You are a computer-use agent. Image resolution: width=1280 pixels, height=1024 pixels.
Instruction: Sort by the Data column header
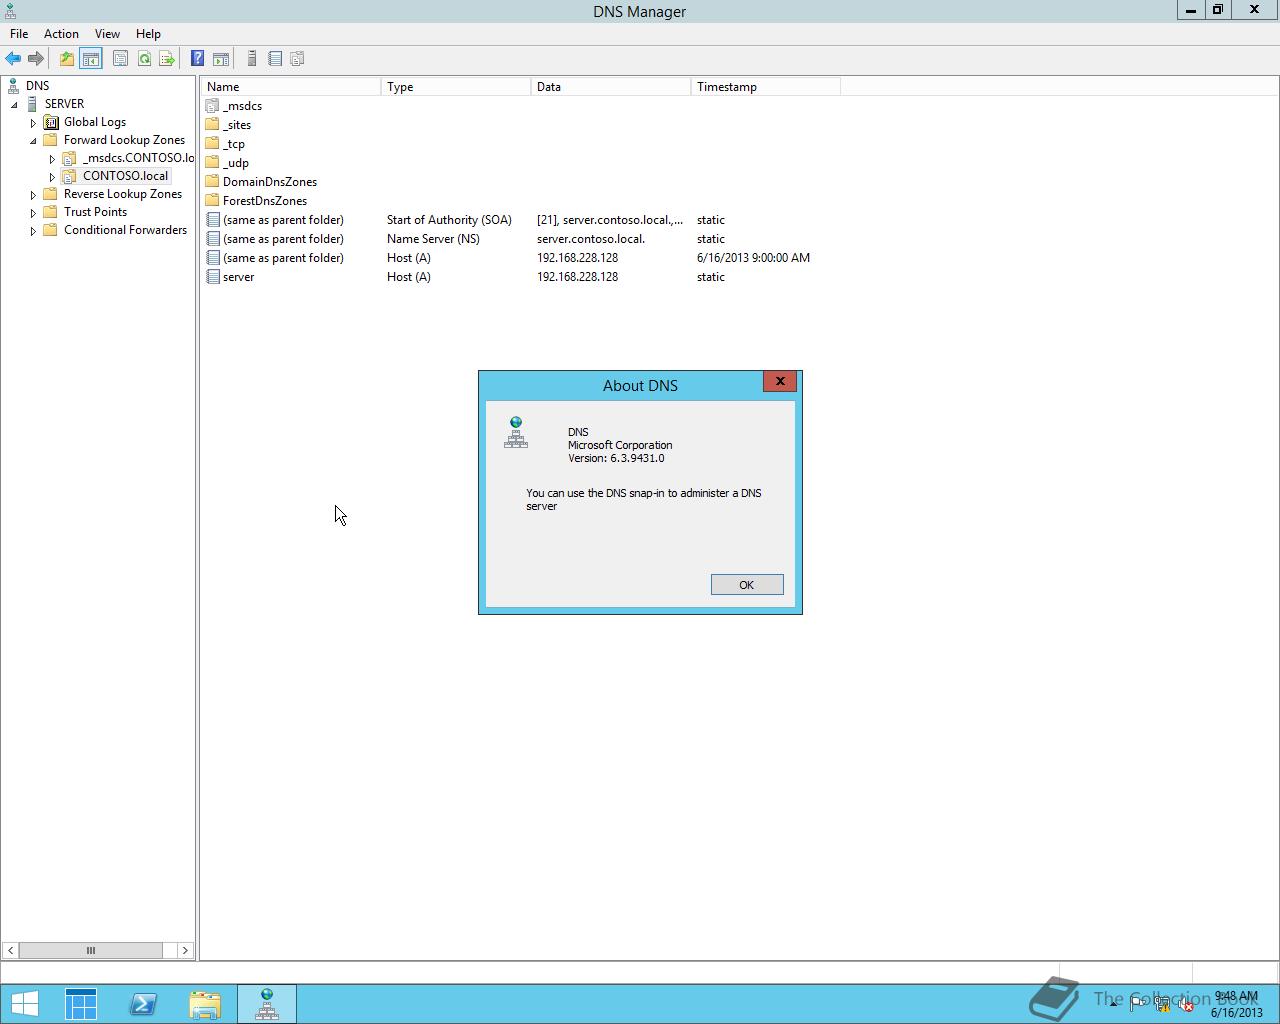pyautogui.click(x=611, y=87)
